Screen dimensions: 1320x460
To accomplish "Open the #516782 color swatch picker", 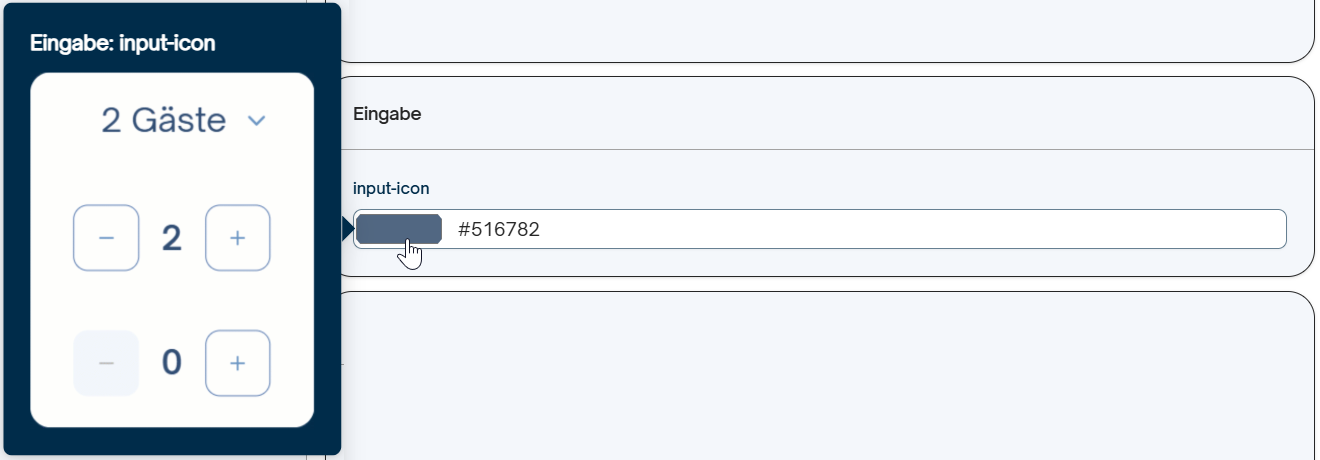I will click(x=399, y=229).
